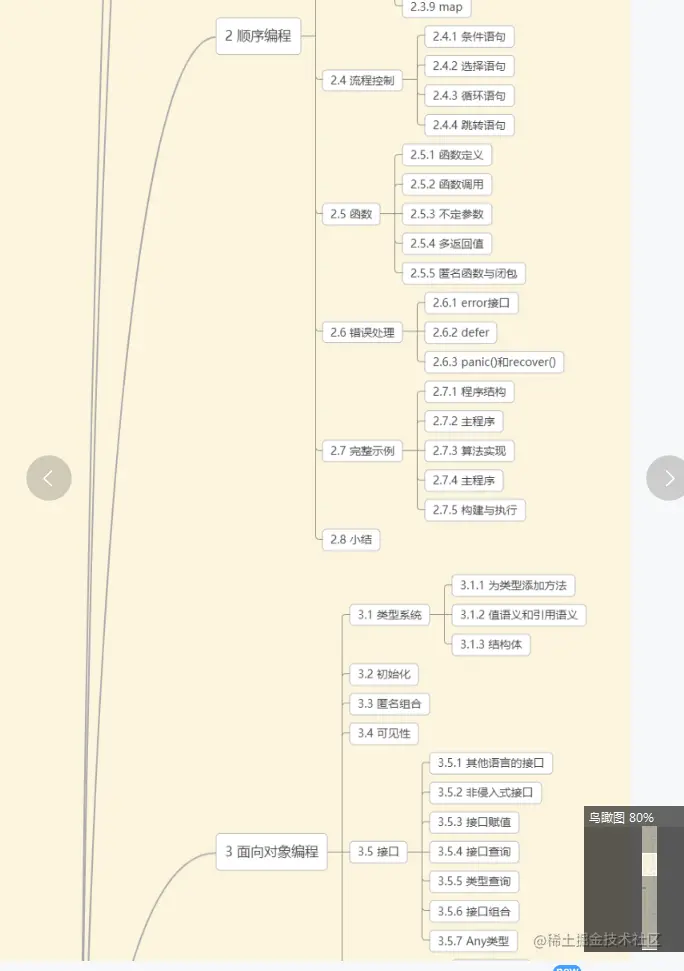684x971 pixels.
Task: Select node 2.5.3 不定参数
Action: point(447,214)
